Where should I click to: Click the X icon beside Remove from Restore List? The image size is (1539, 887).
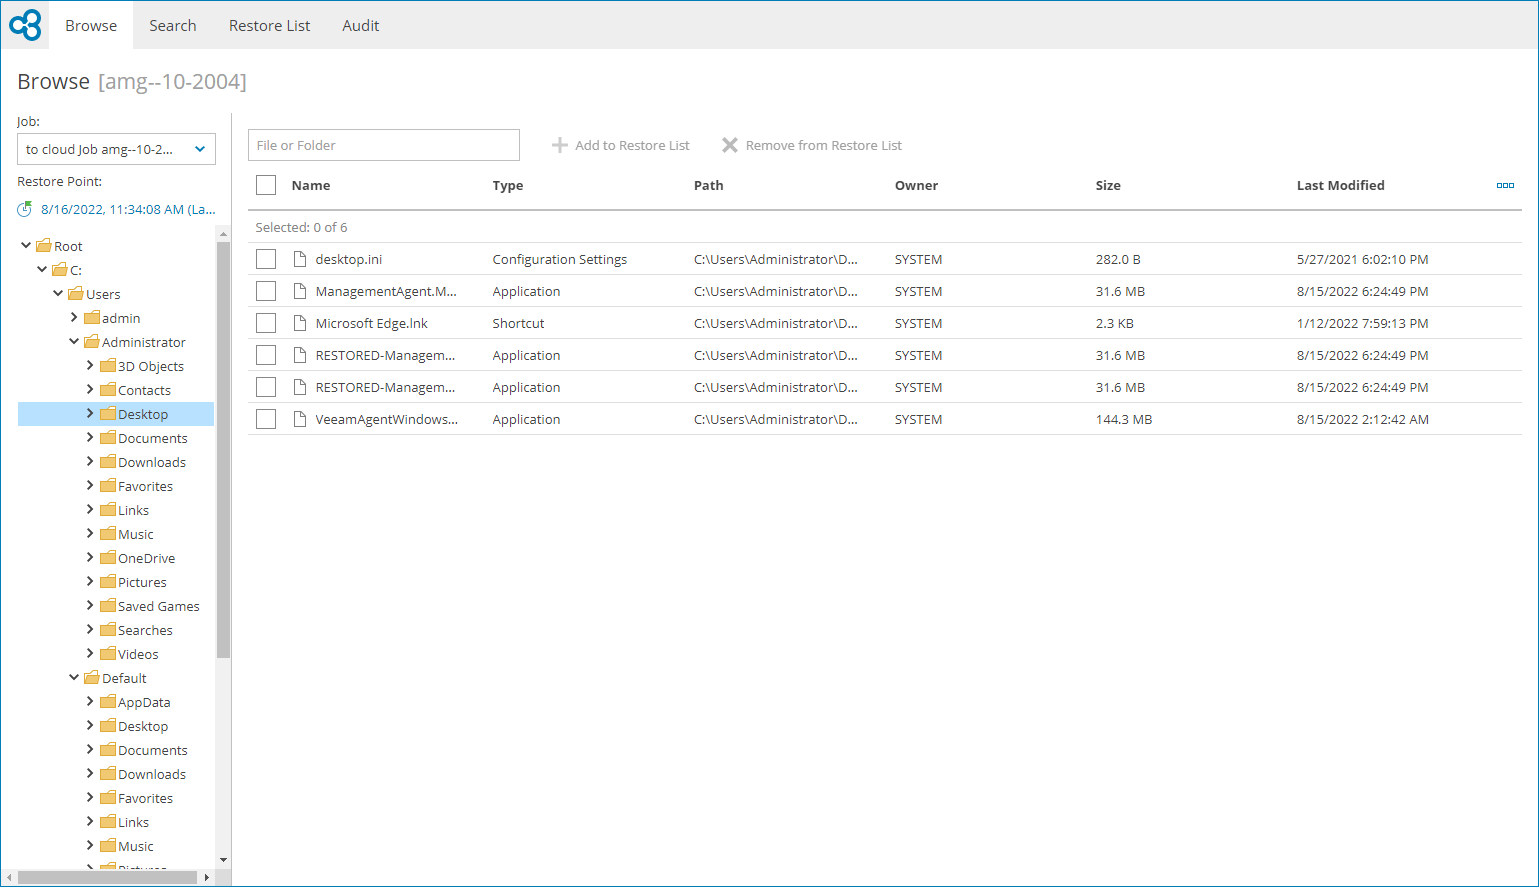pyautogui.click(x=730, y=145)
